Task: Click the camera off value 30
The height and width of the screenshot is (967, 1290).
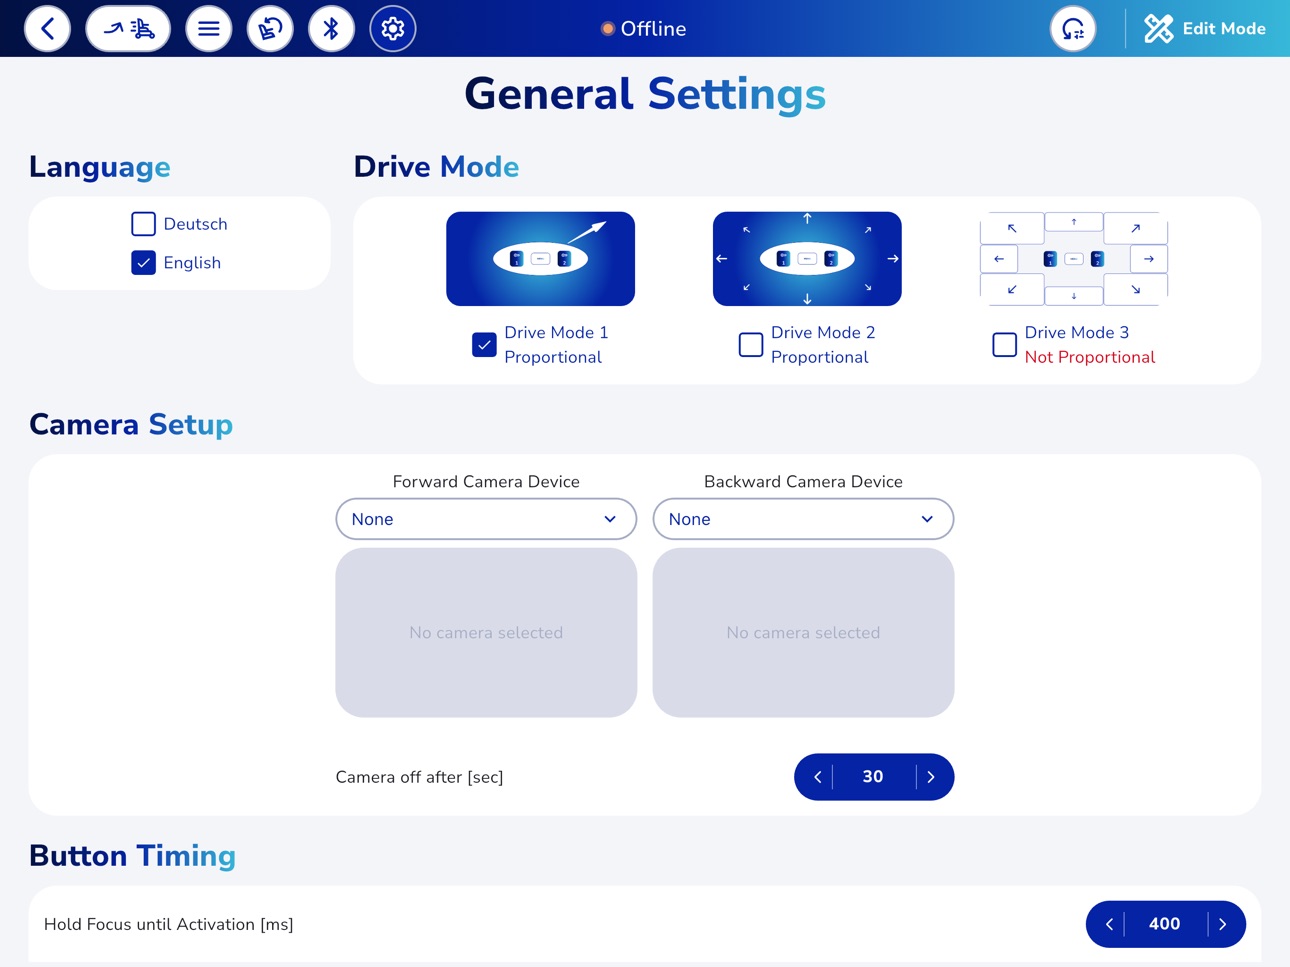Action: 873,777
